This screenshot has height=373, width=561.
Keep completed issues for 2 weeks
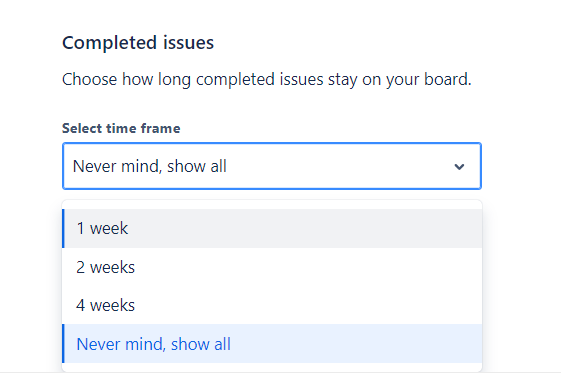coord(272,267)
